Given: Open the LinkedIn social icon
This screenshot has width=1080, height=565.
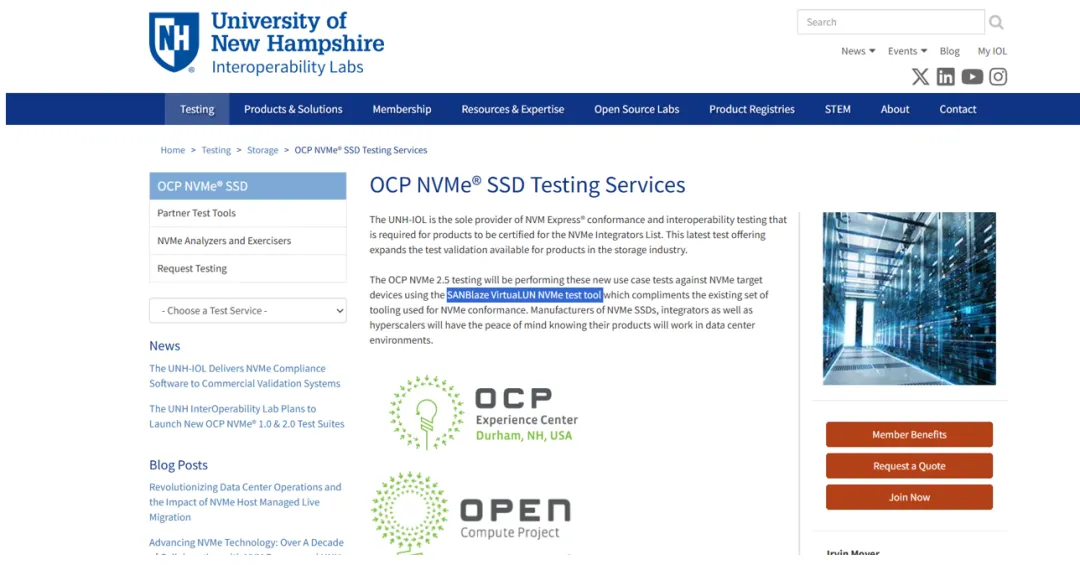Looking at the screenshot, I should tap(945, 76).
